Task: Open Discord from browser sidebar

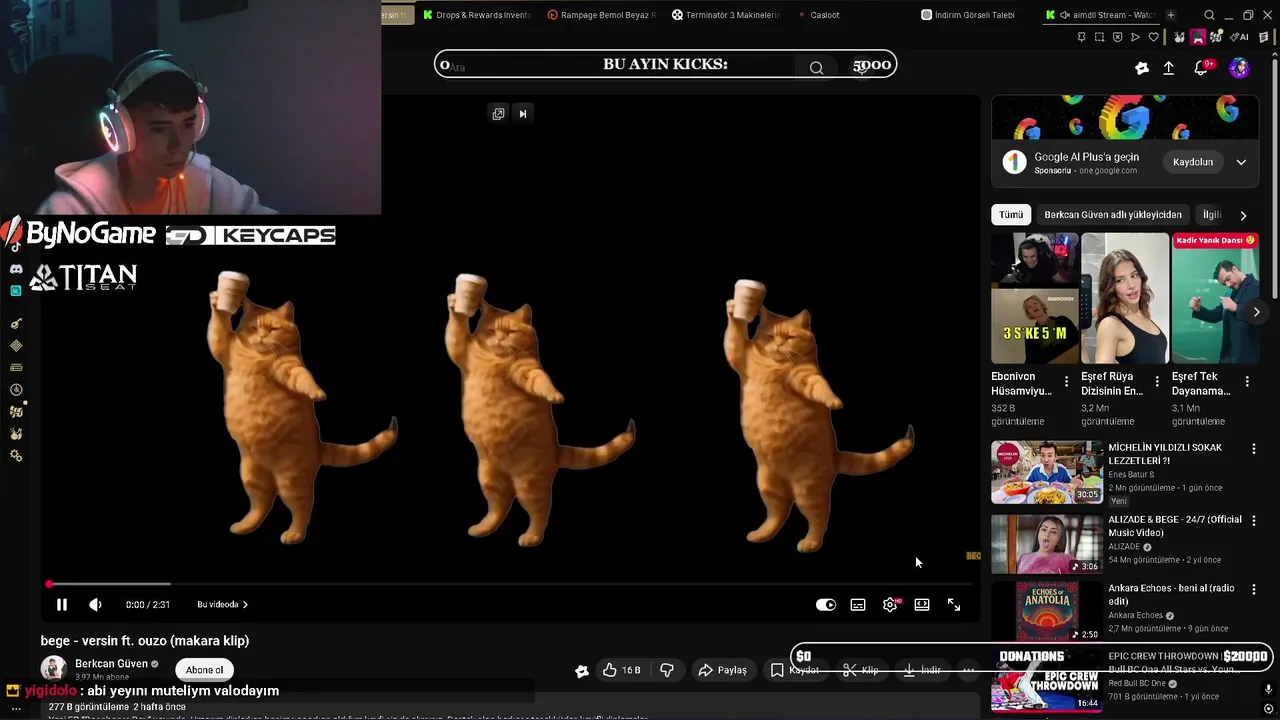Action: coord(16,269)
